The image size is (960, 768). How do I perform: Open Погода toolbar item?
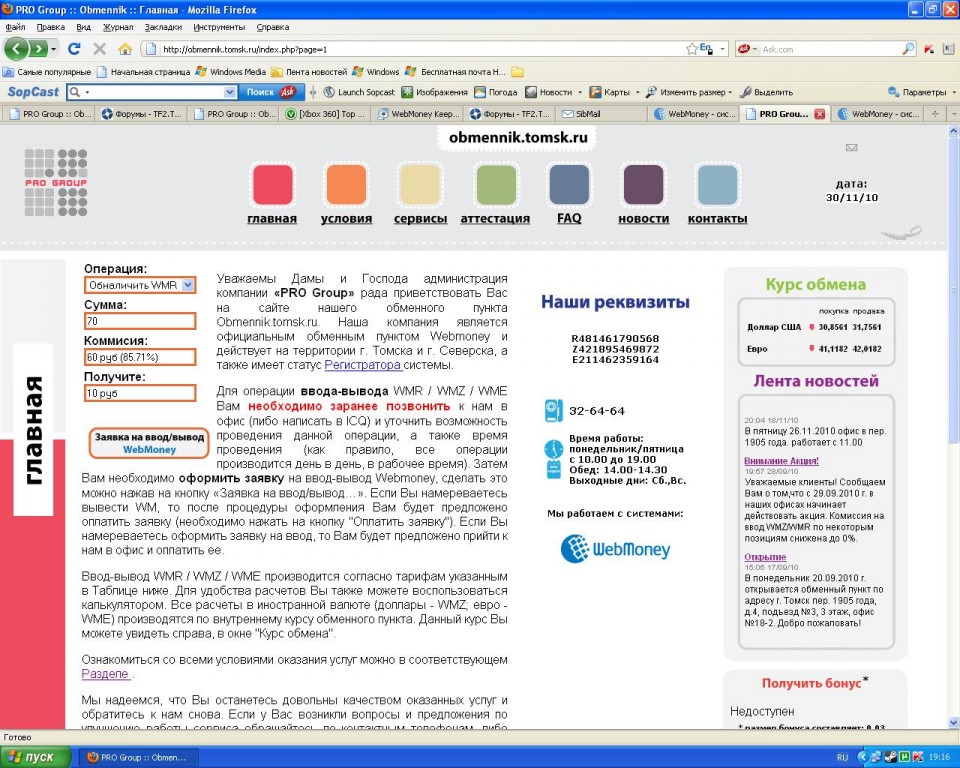coord(496,92)
